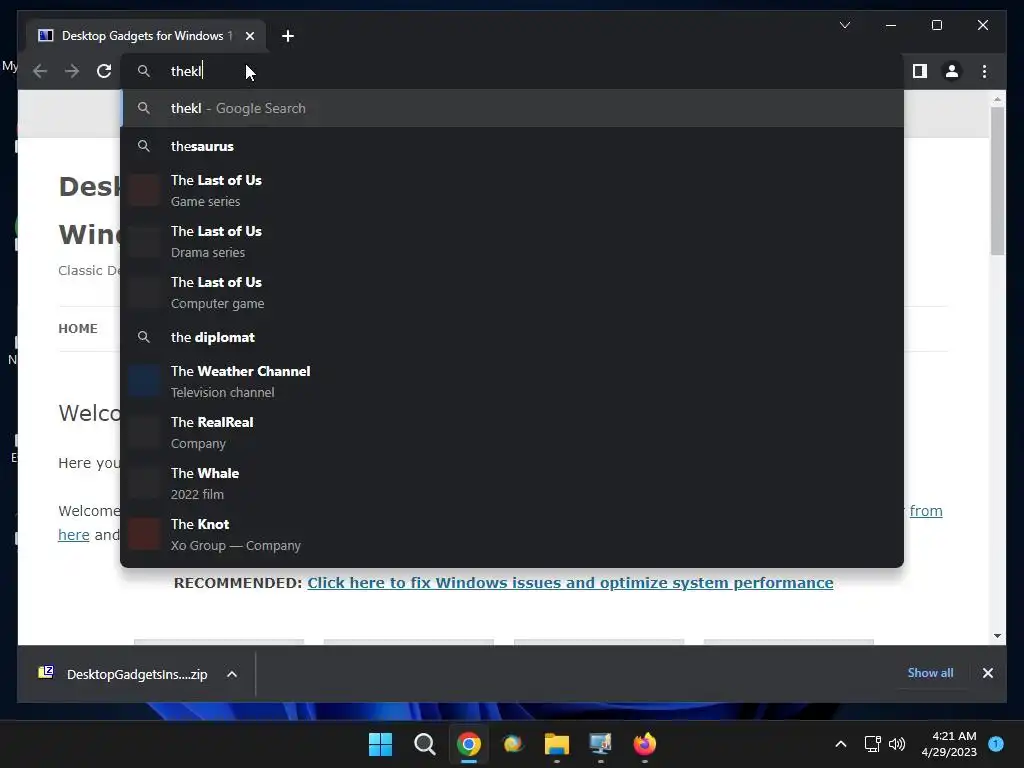Image resolution: width=1024 pixels, height=768 pixels.
Task: Go back using the back arrow
Action: [x=40, y=71]
